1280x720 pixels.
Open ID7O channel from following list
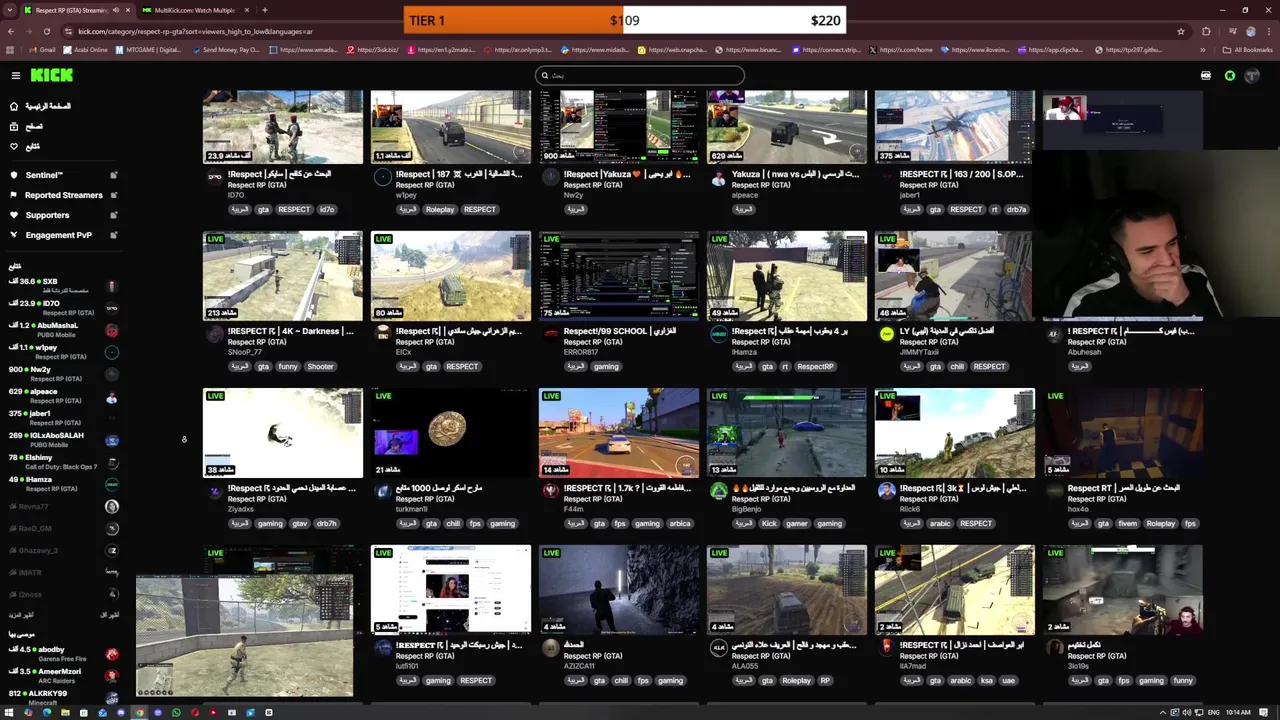[62, 307]
